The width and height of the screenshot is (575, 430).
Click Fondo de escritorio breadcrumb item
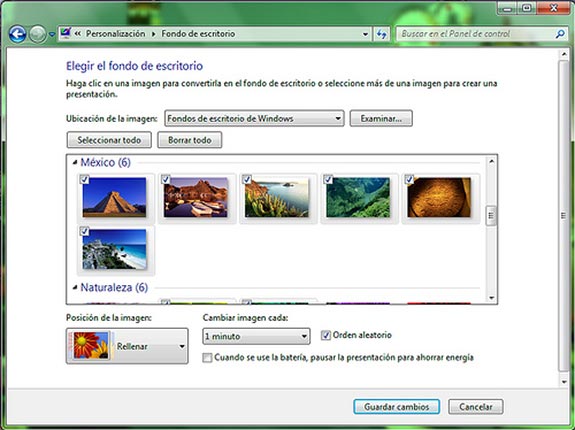click(x=198, y=34)
